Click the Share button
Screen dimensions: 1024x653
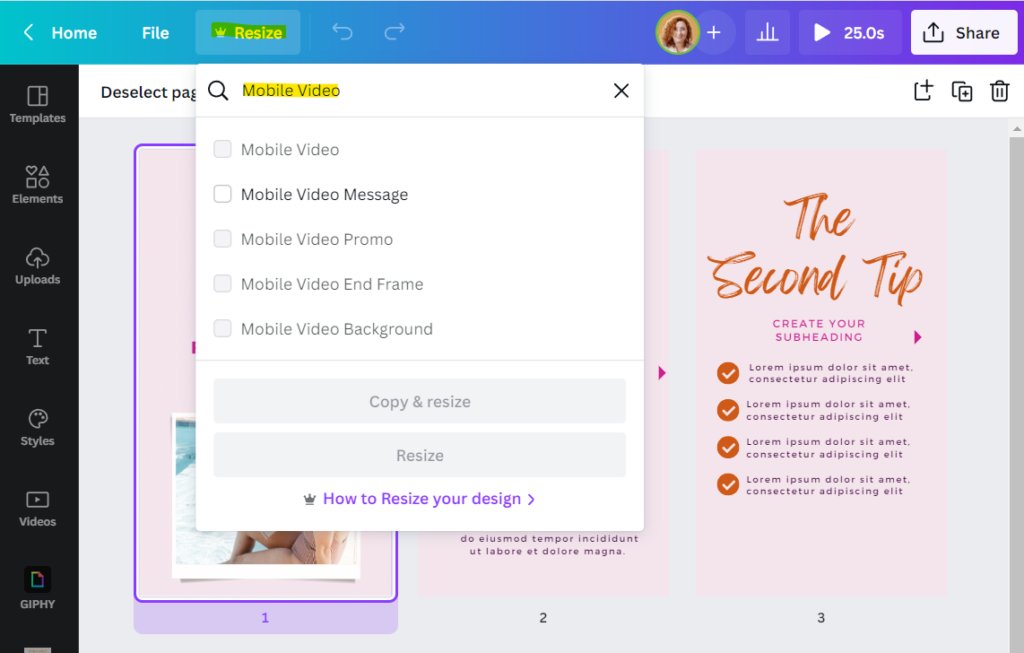963,32
